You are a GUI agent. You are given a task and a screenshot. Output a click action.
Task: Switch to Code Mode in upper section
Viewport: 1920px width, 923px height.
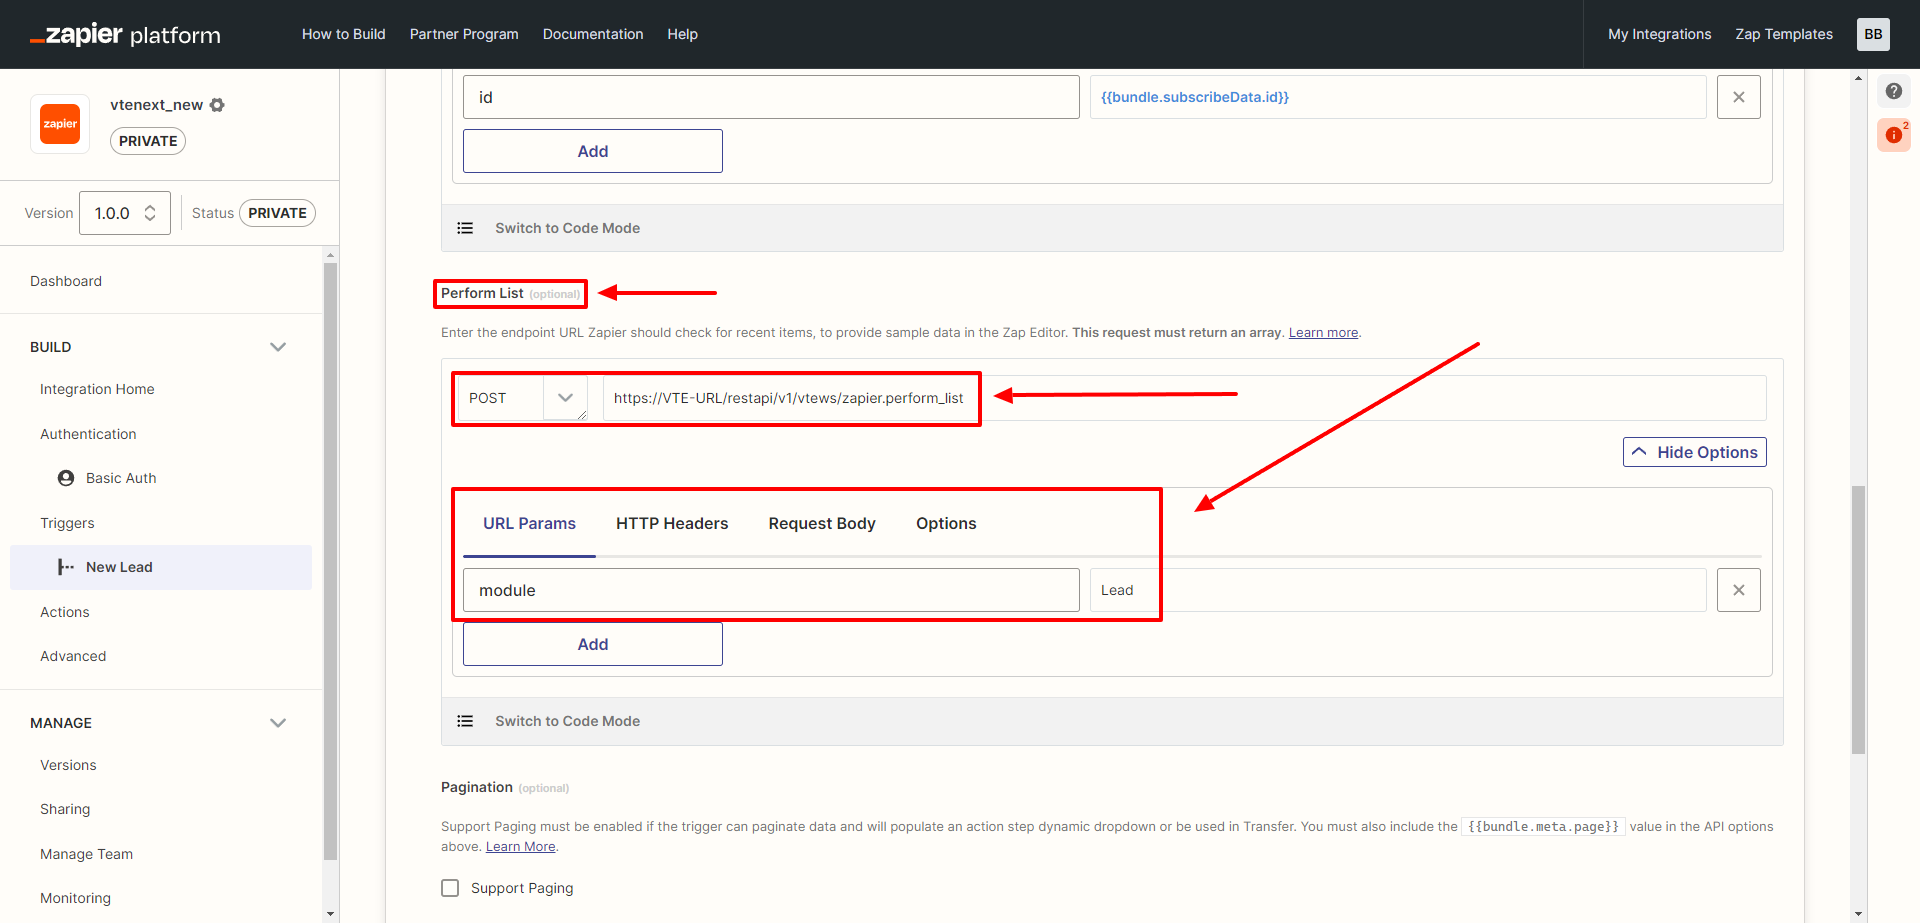point(567,228)
